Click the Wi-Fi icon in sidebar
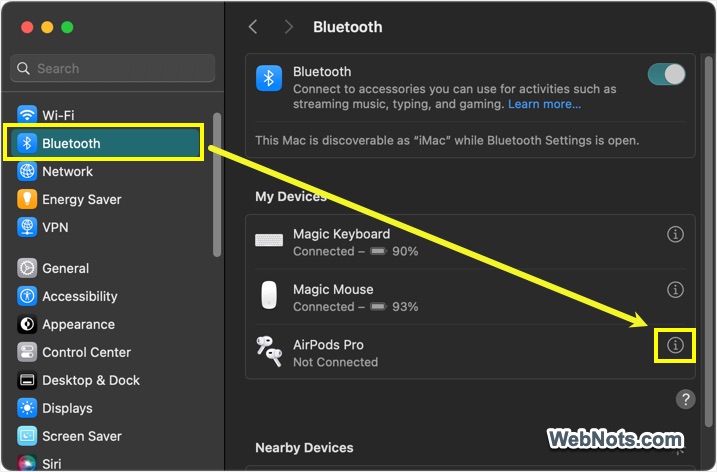 pos(27,114)
